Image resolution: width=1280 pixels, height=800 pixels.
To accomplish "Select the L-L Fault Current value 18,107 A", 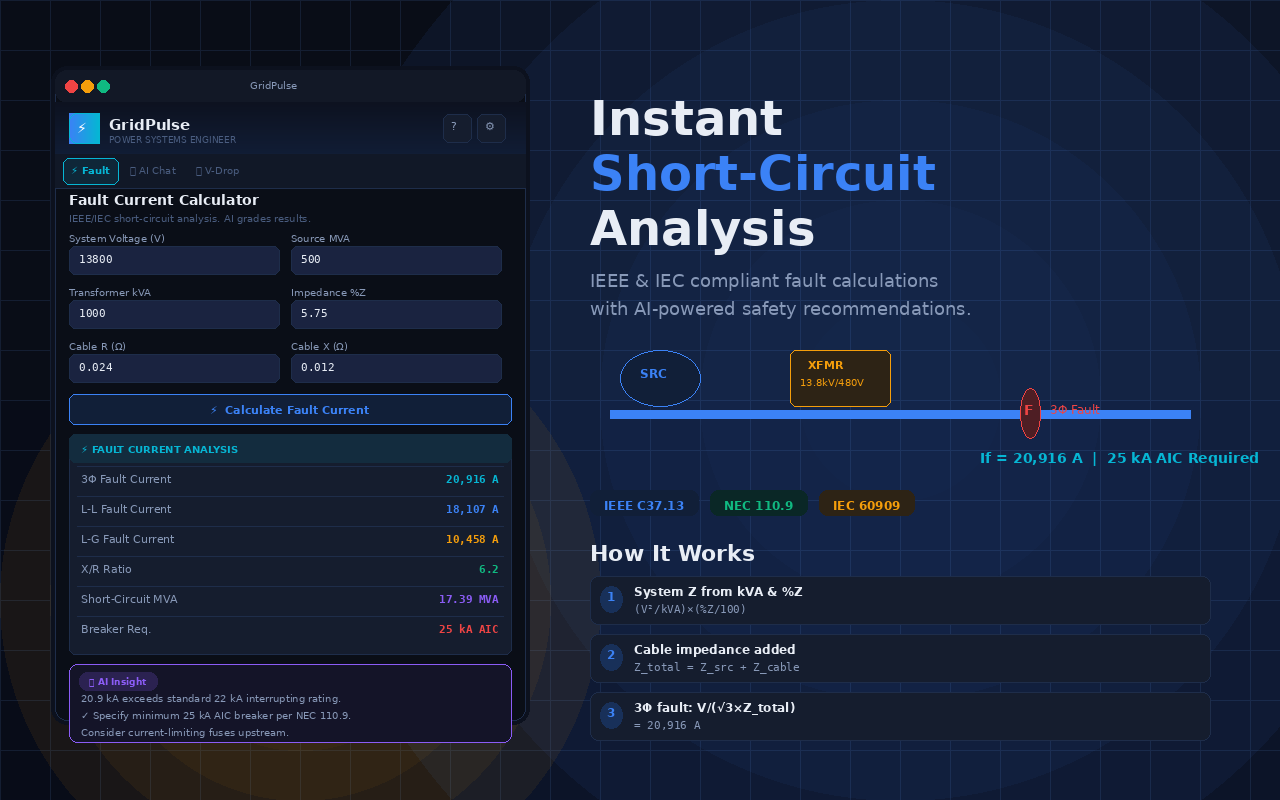I will click(x=472, y=510).
